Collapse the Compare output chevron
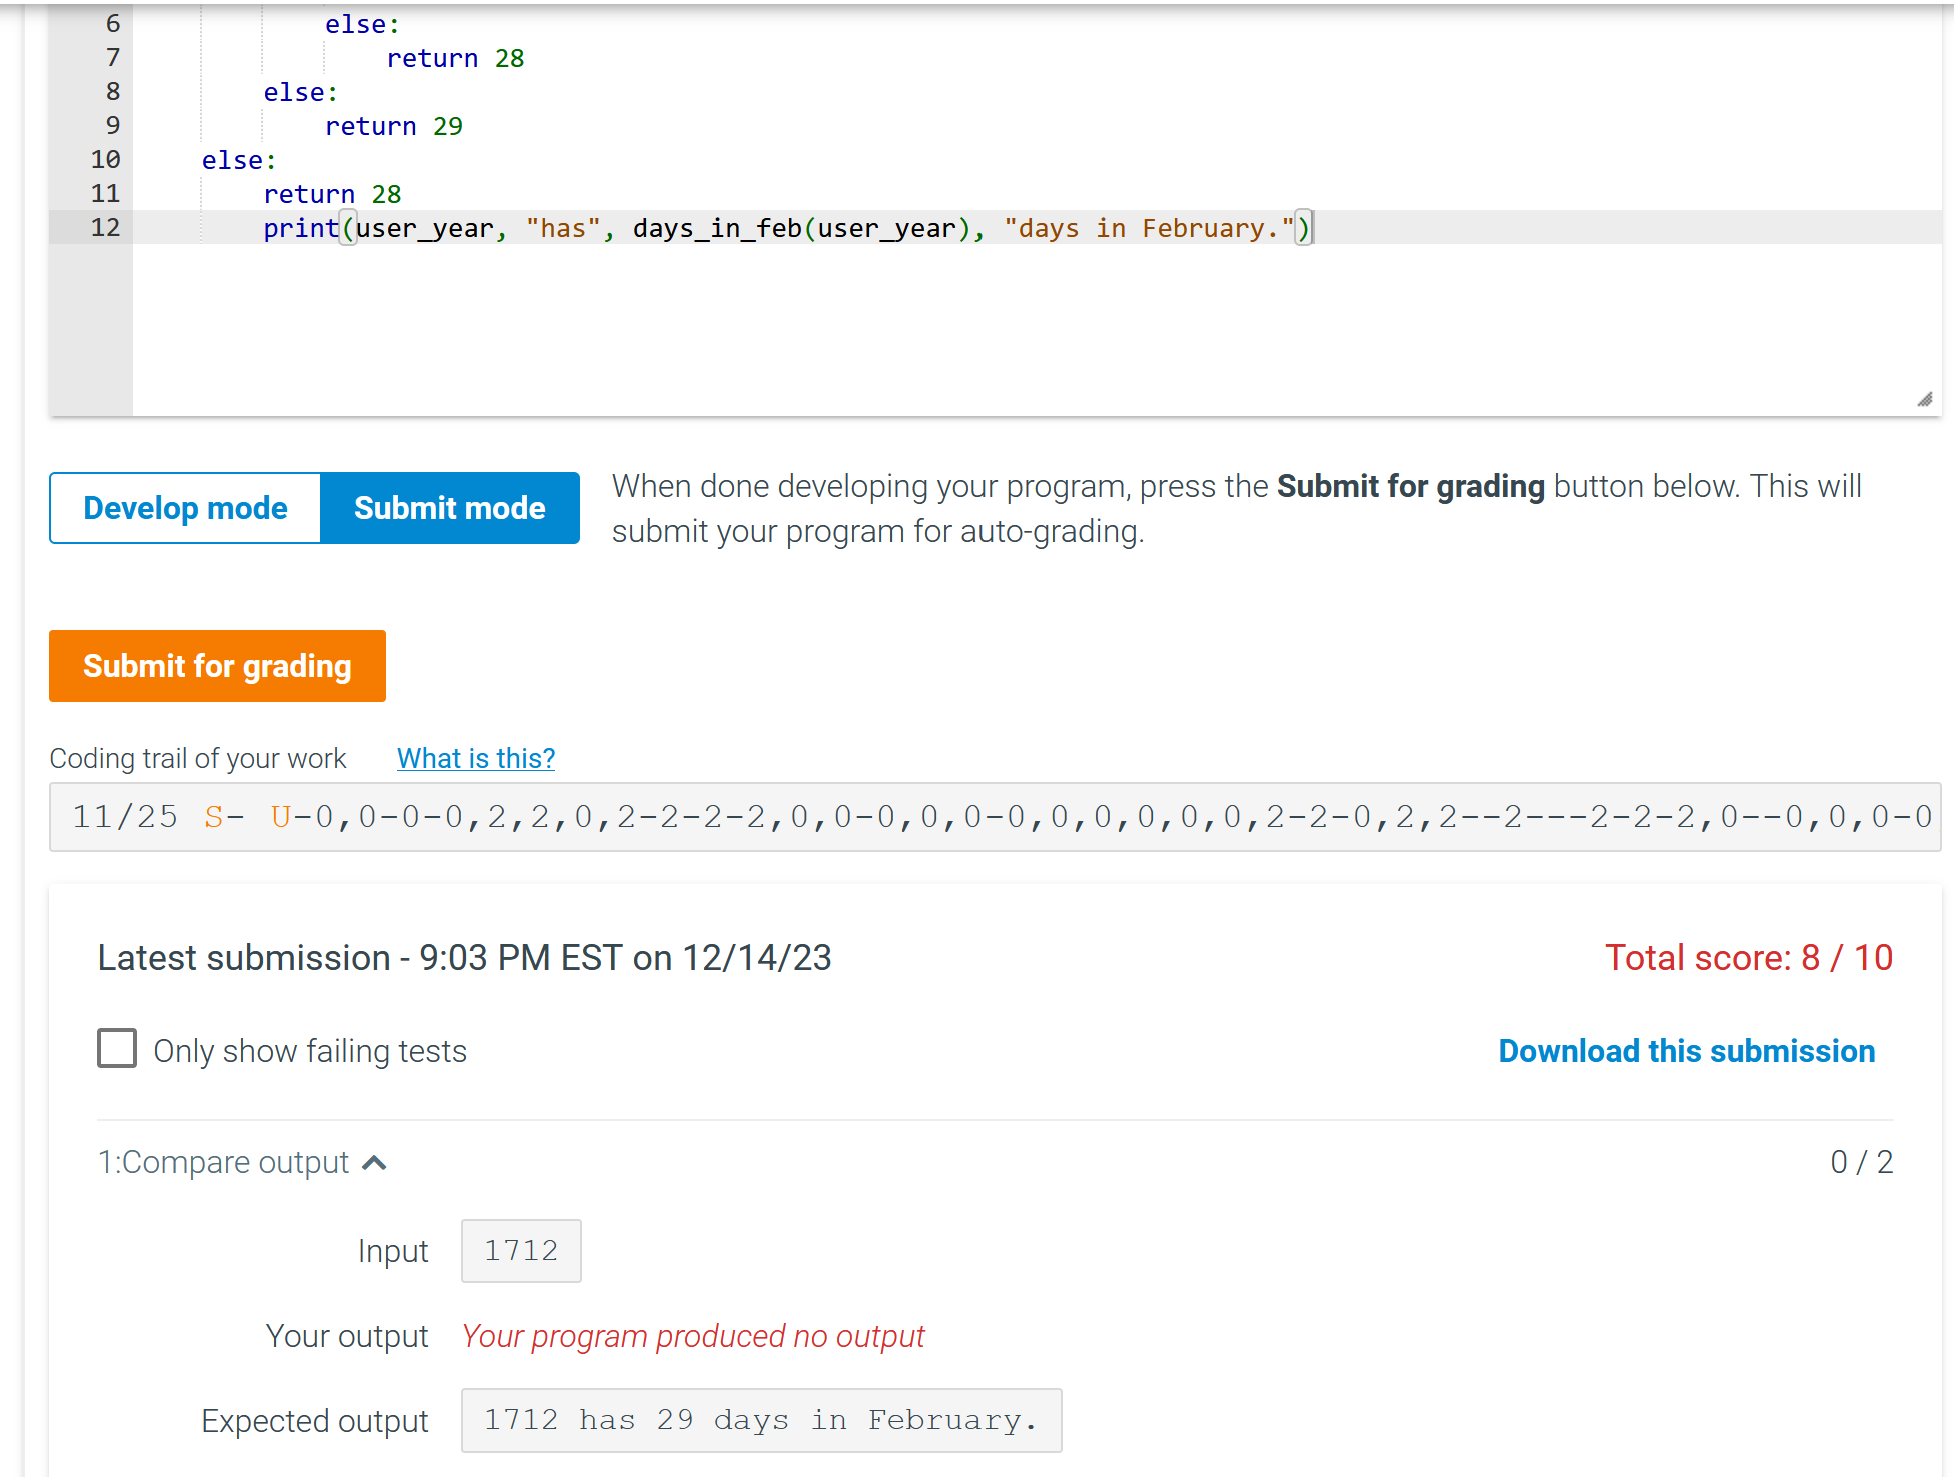The image size is (1955, 1477). (374, 1162)
